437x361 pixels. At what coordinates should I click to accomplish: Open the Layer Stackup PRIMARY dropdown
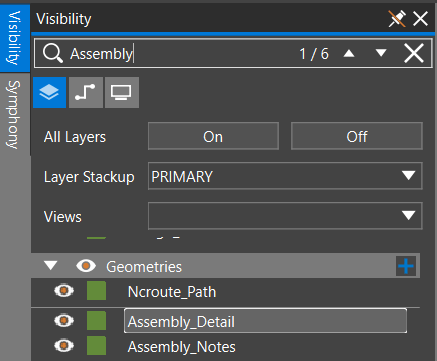(x=285, y=176)
